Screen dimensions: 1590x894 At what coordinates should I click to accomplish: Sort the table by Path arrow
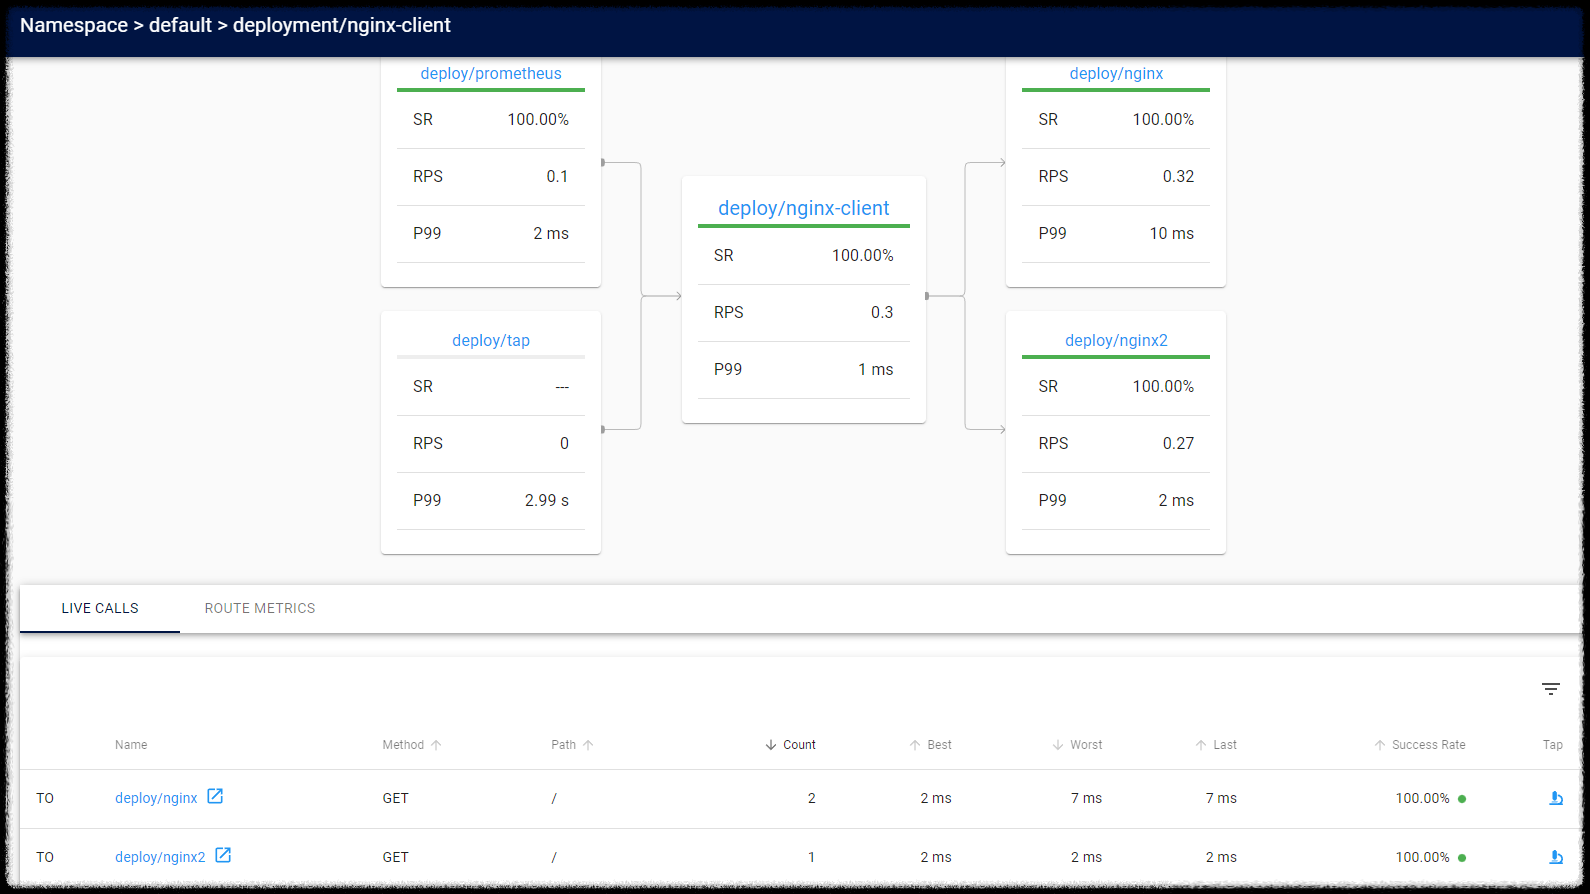pos(588,745)
